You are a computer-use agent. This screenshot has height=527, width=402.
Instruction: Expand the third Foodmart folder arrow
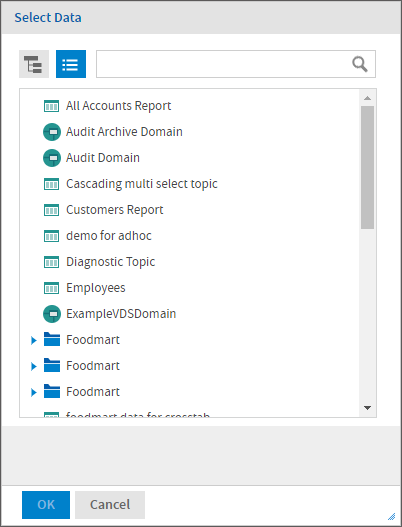click(x=34, y=392)
